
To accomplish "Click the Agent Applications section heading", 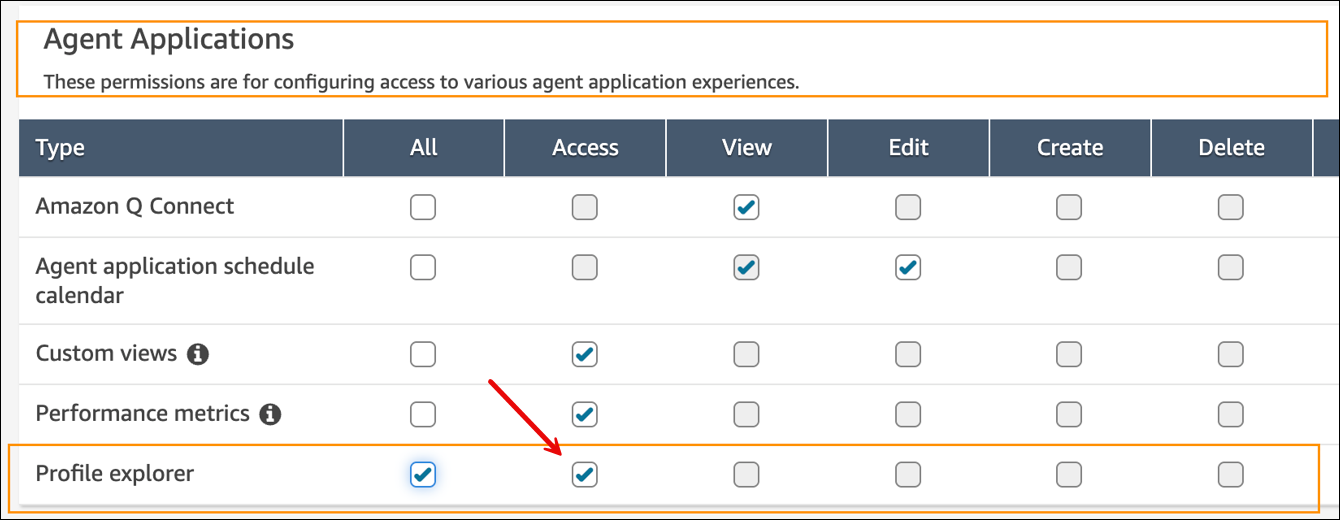I will [x=169, y=40].
